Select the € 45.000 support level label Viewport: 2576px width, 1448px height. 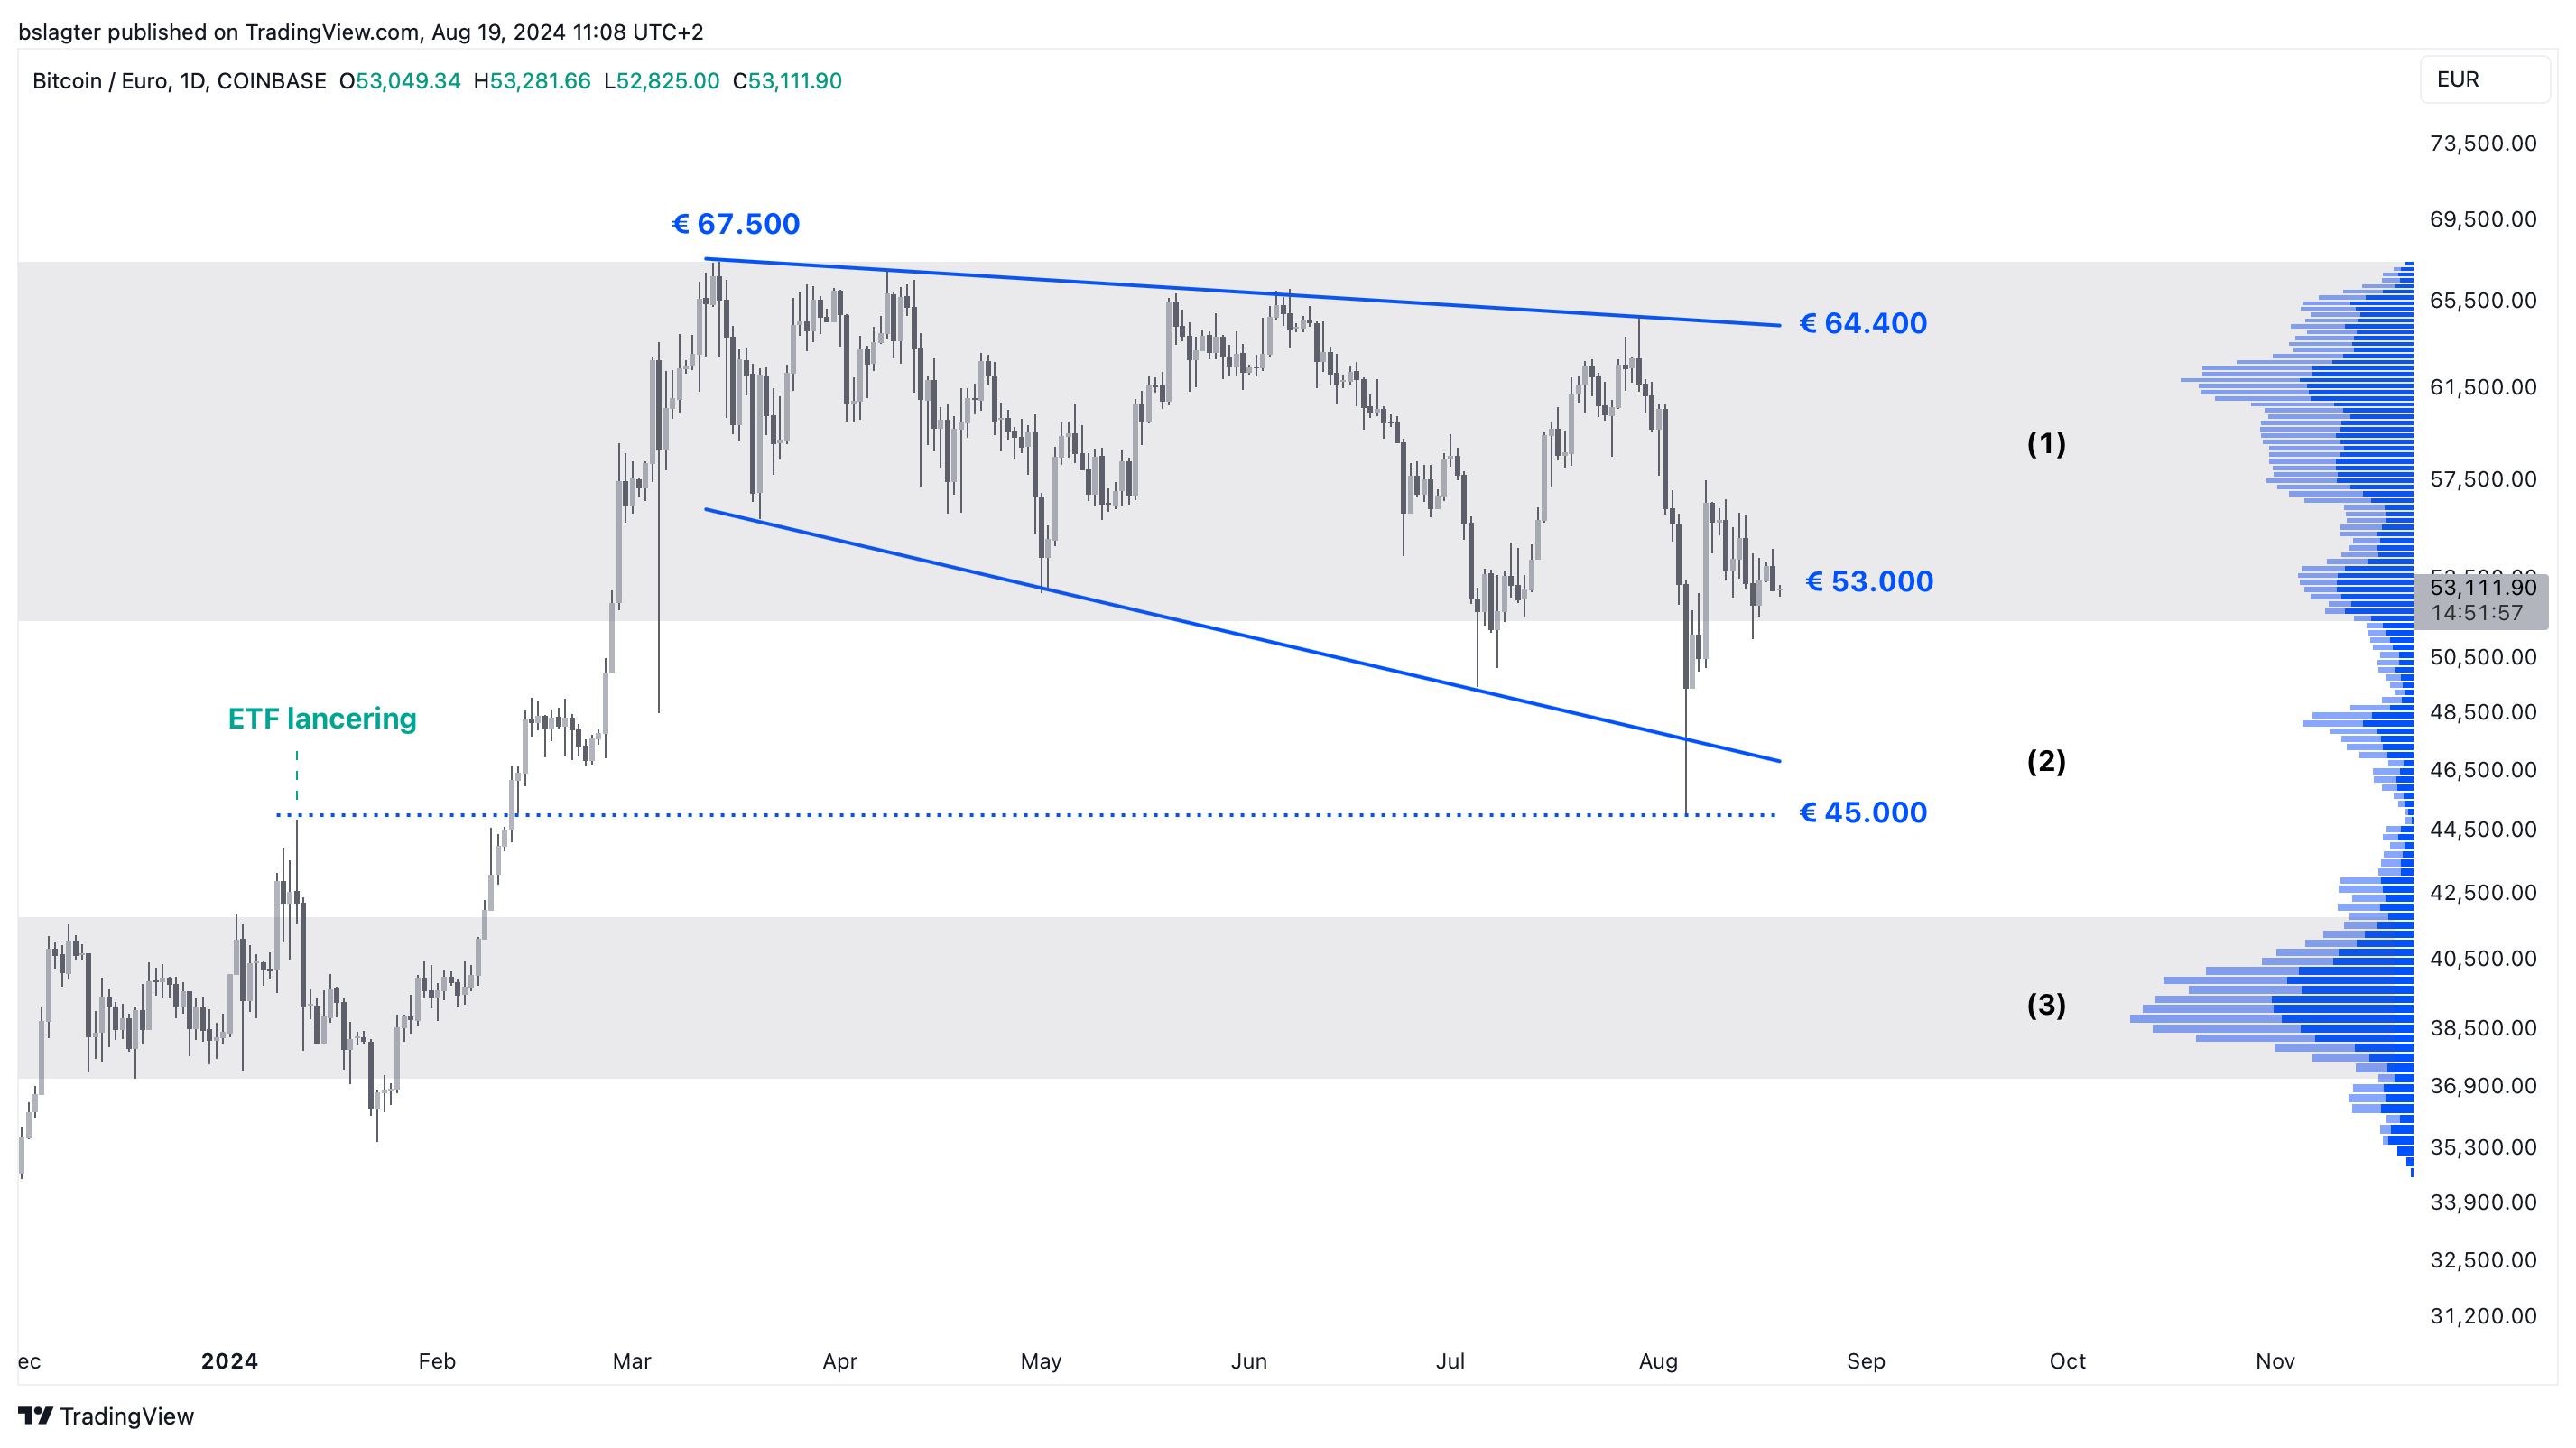pyautogui.click(x=1862, y=812)
